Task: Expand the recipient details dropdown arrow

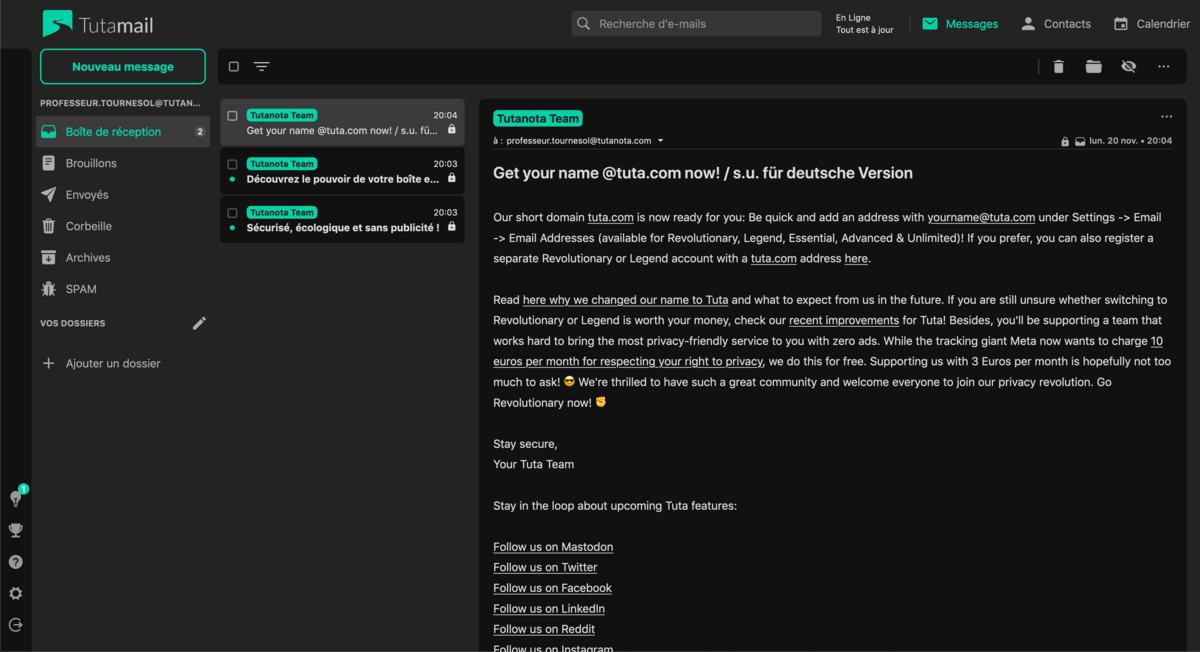Action: (661, 141)
